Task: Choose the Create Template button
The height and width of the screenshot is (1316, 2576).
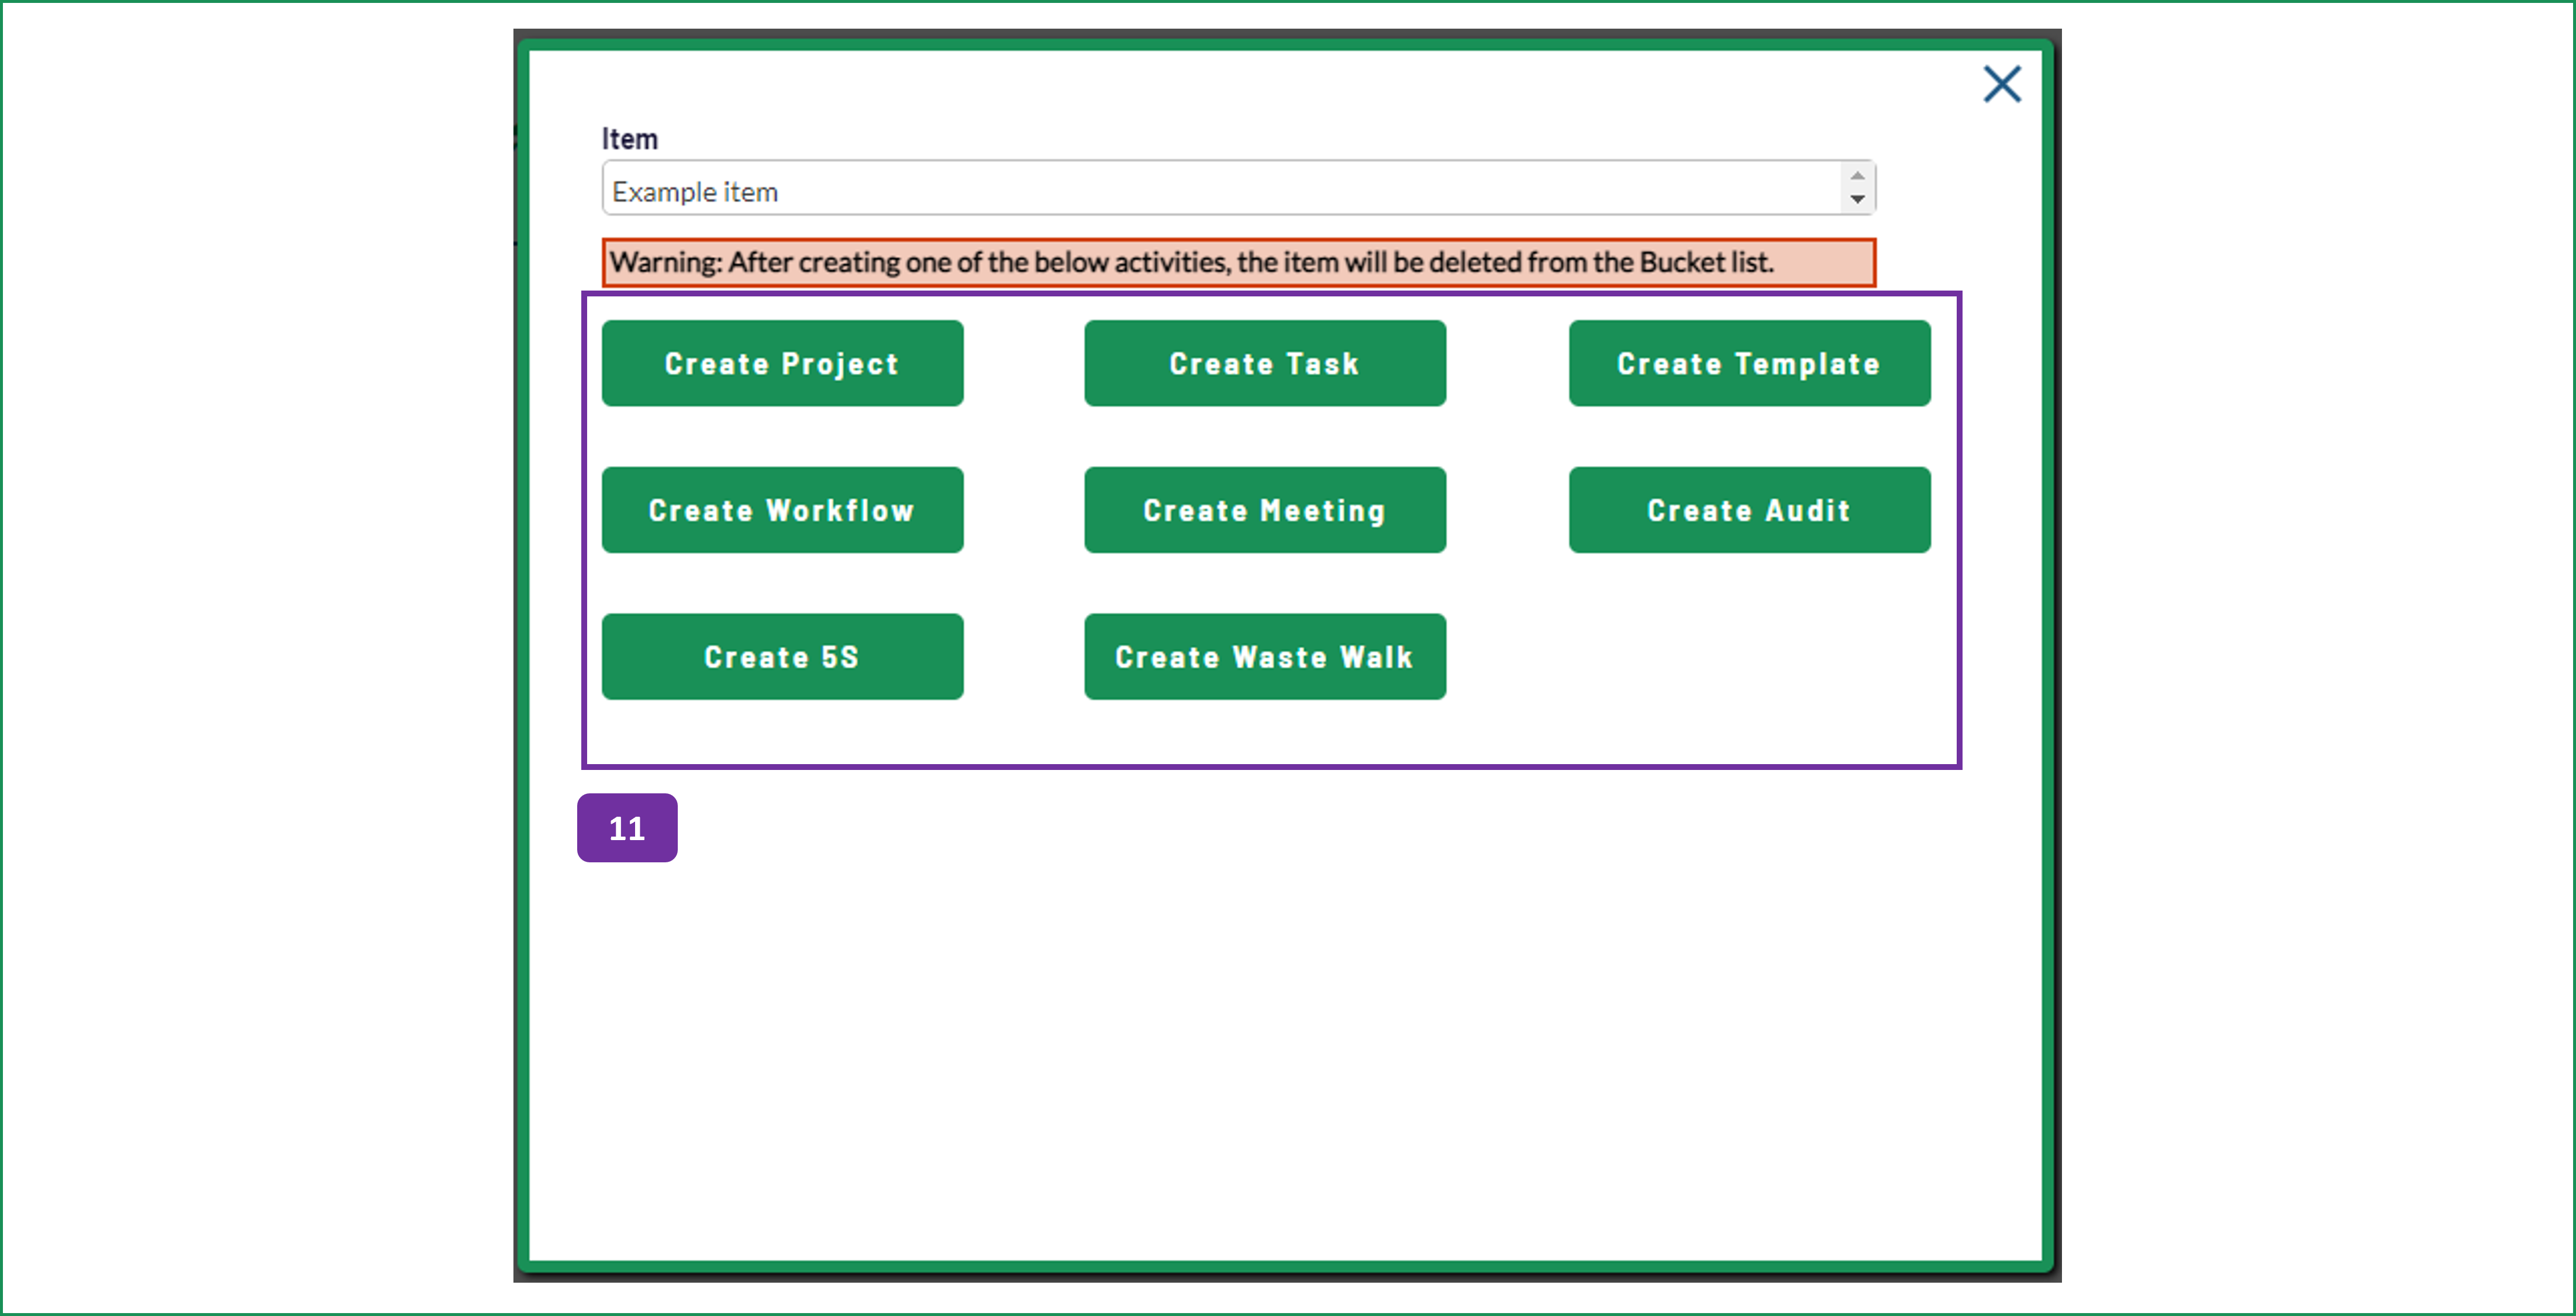Action: (x=1749, y=363)
